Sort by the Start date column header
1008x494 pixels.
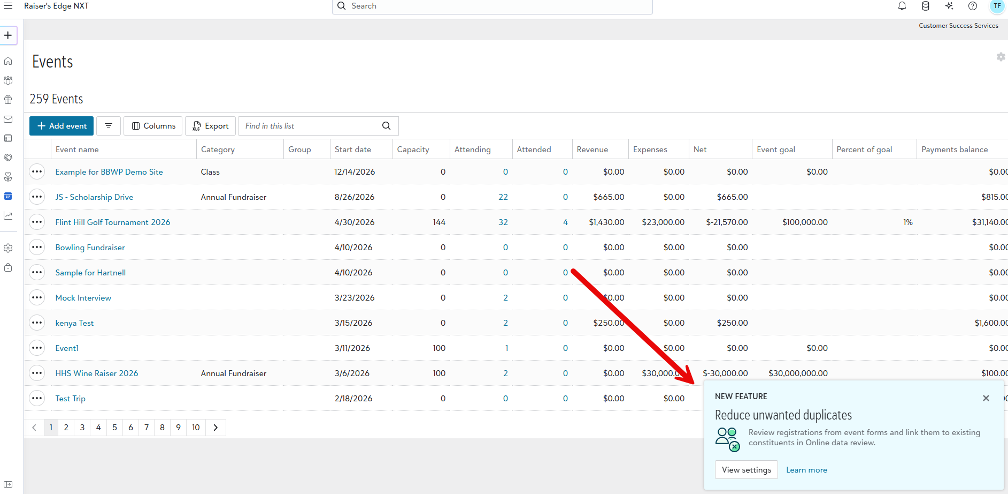click(x=353, y=149)
